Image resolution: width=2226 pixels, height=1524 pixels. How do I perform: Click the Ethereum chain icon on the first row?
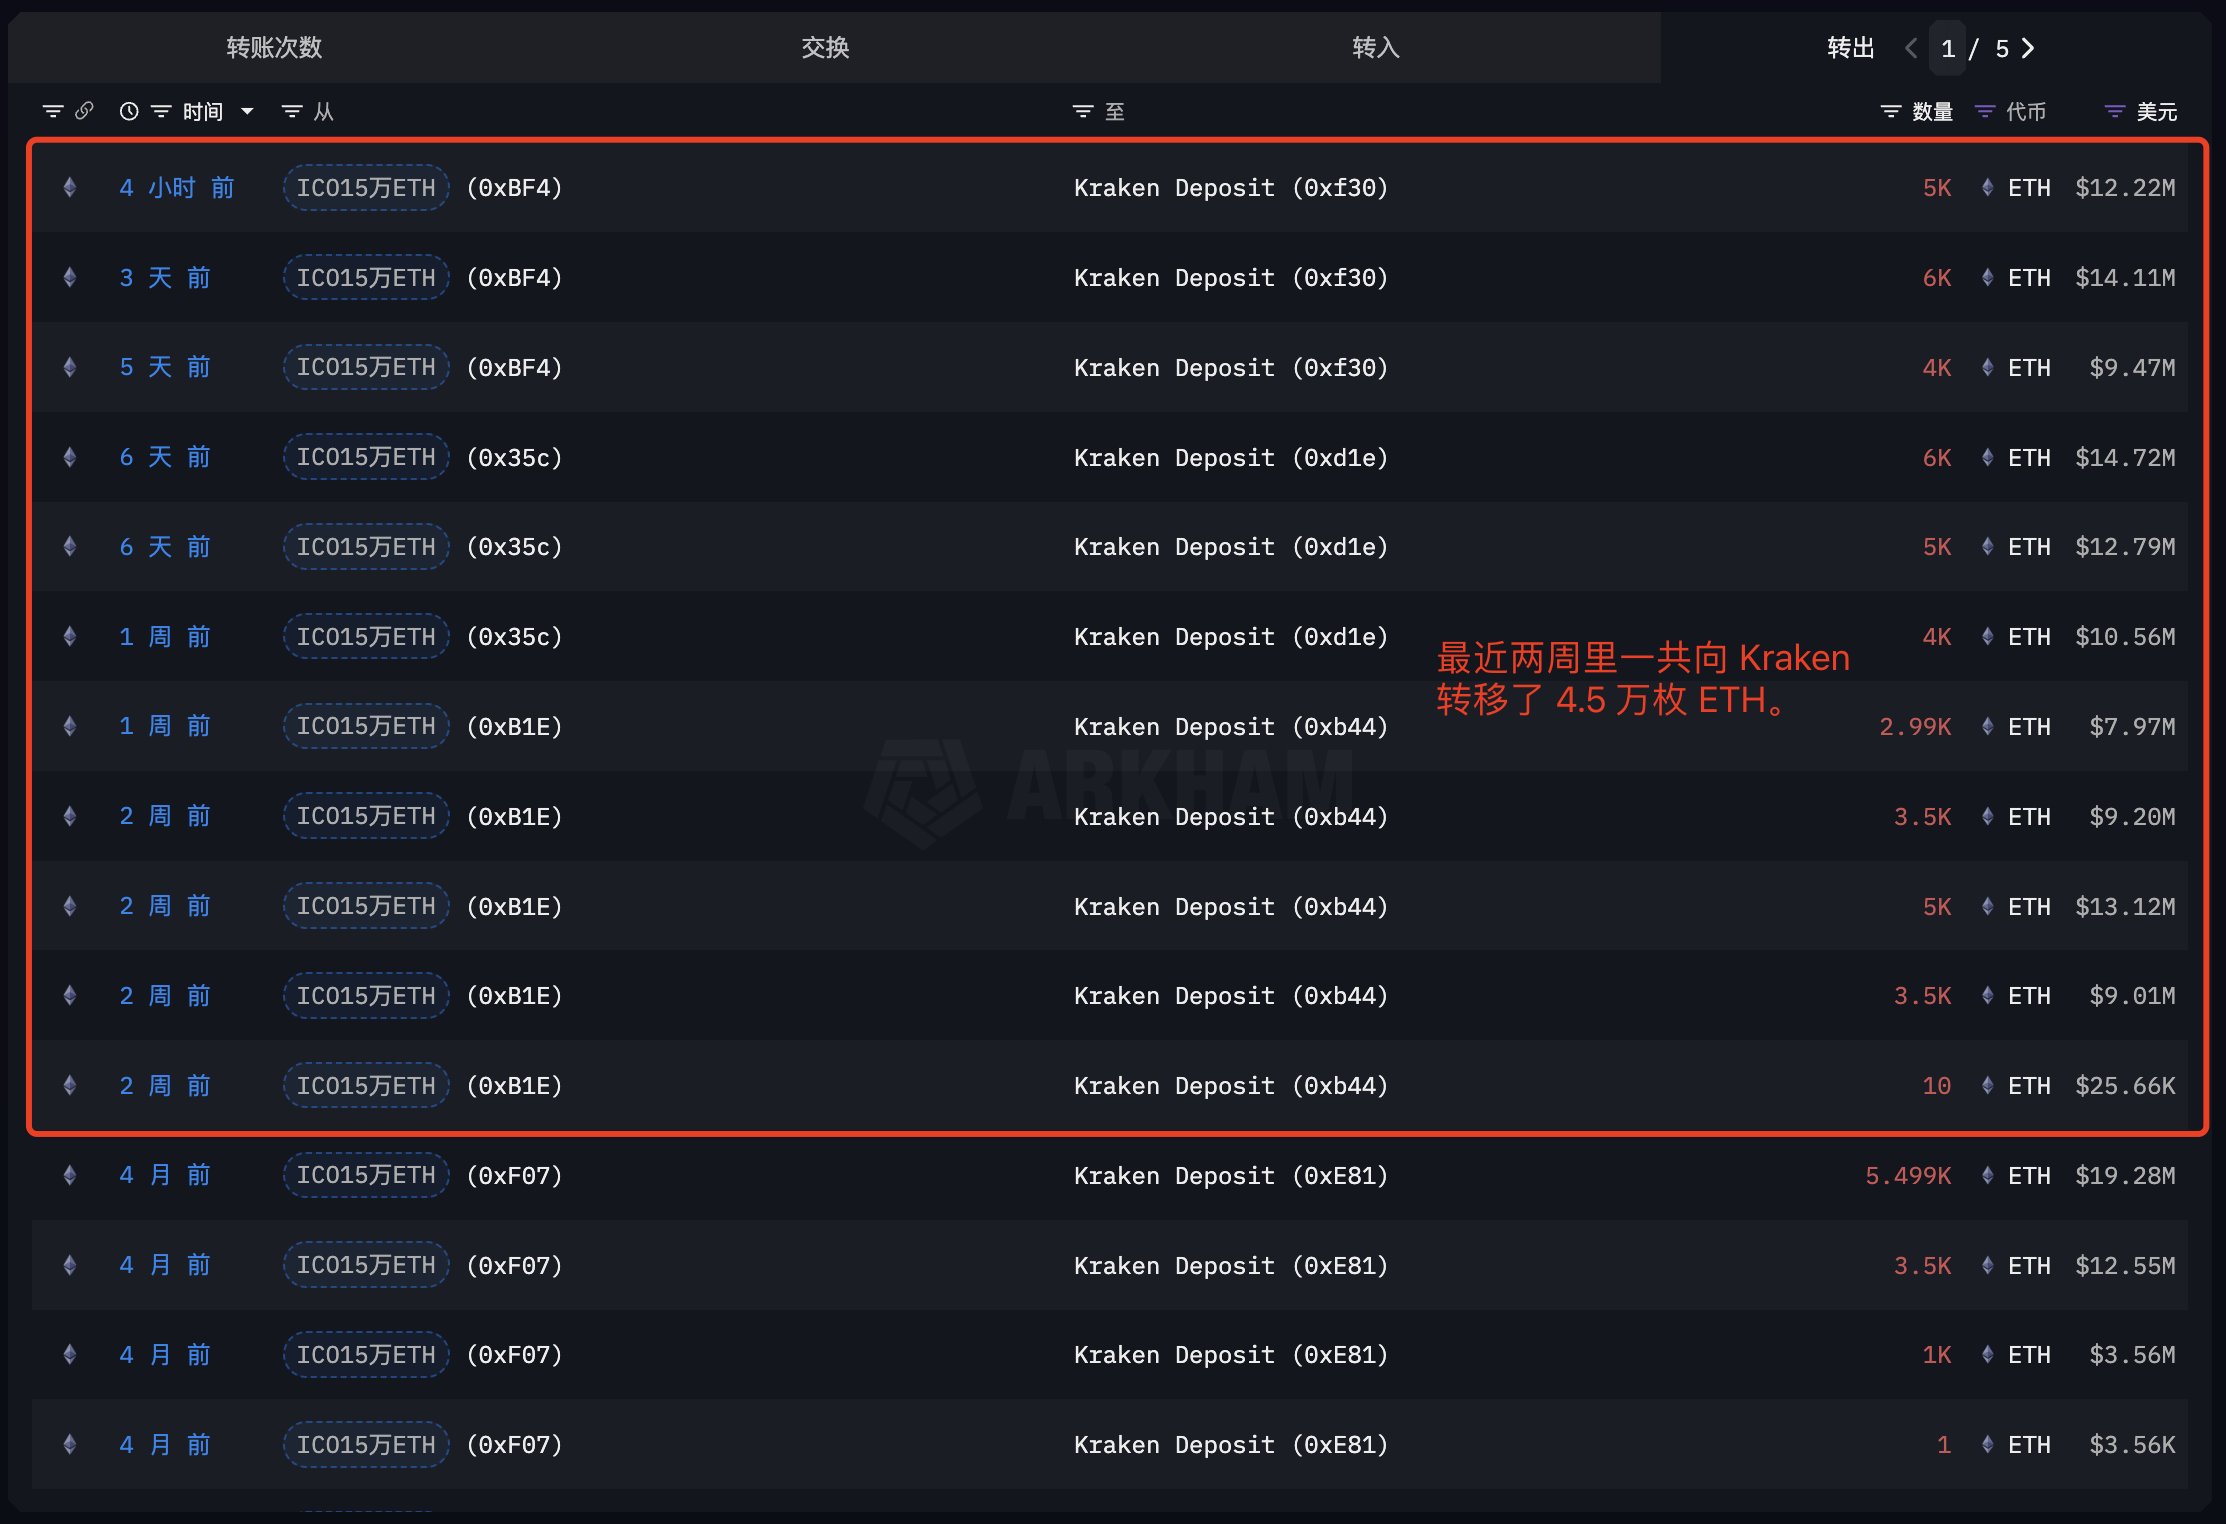tap(69, 187)
